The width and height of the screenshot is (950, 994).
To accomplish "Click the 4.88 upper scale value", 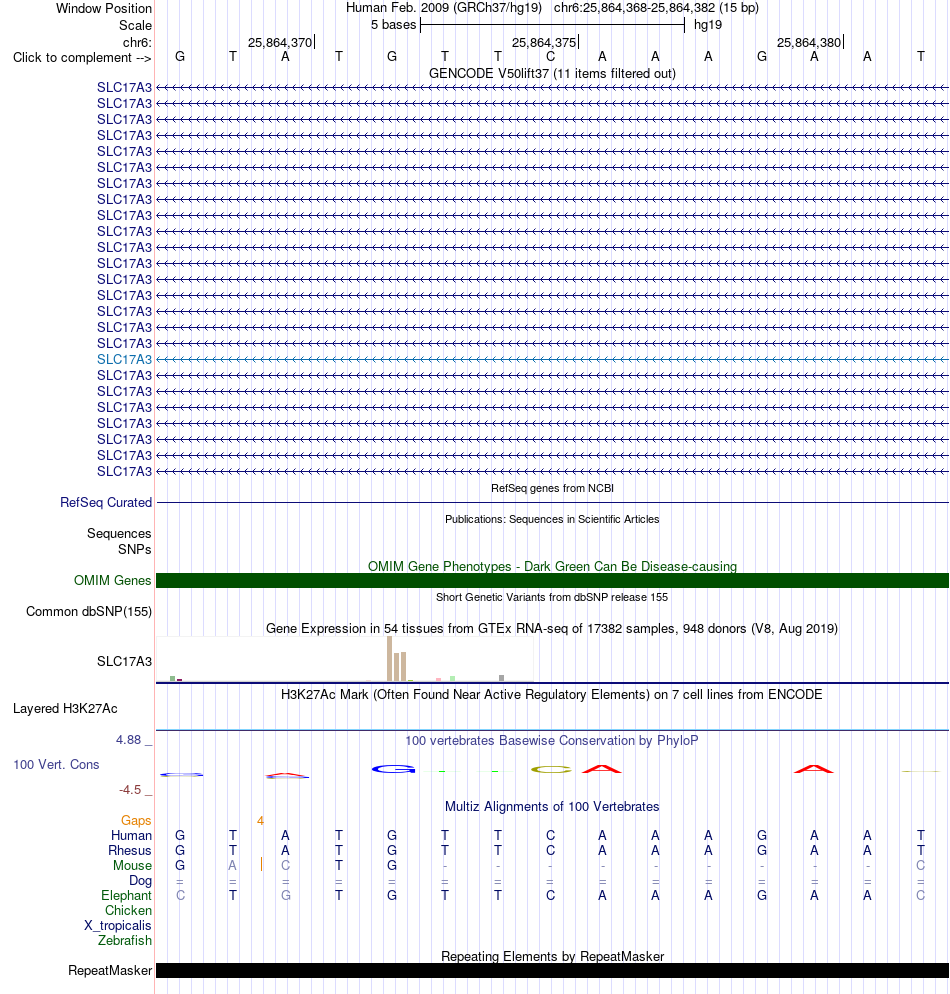I will [129, 740].
